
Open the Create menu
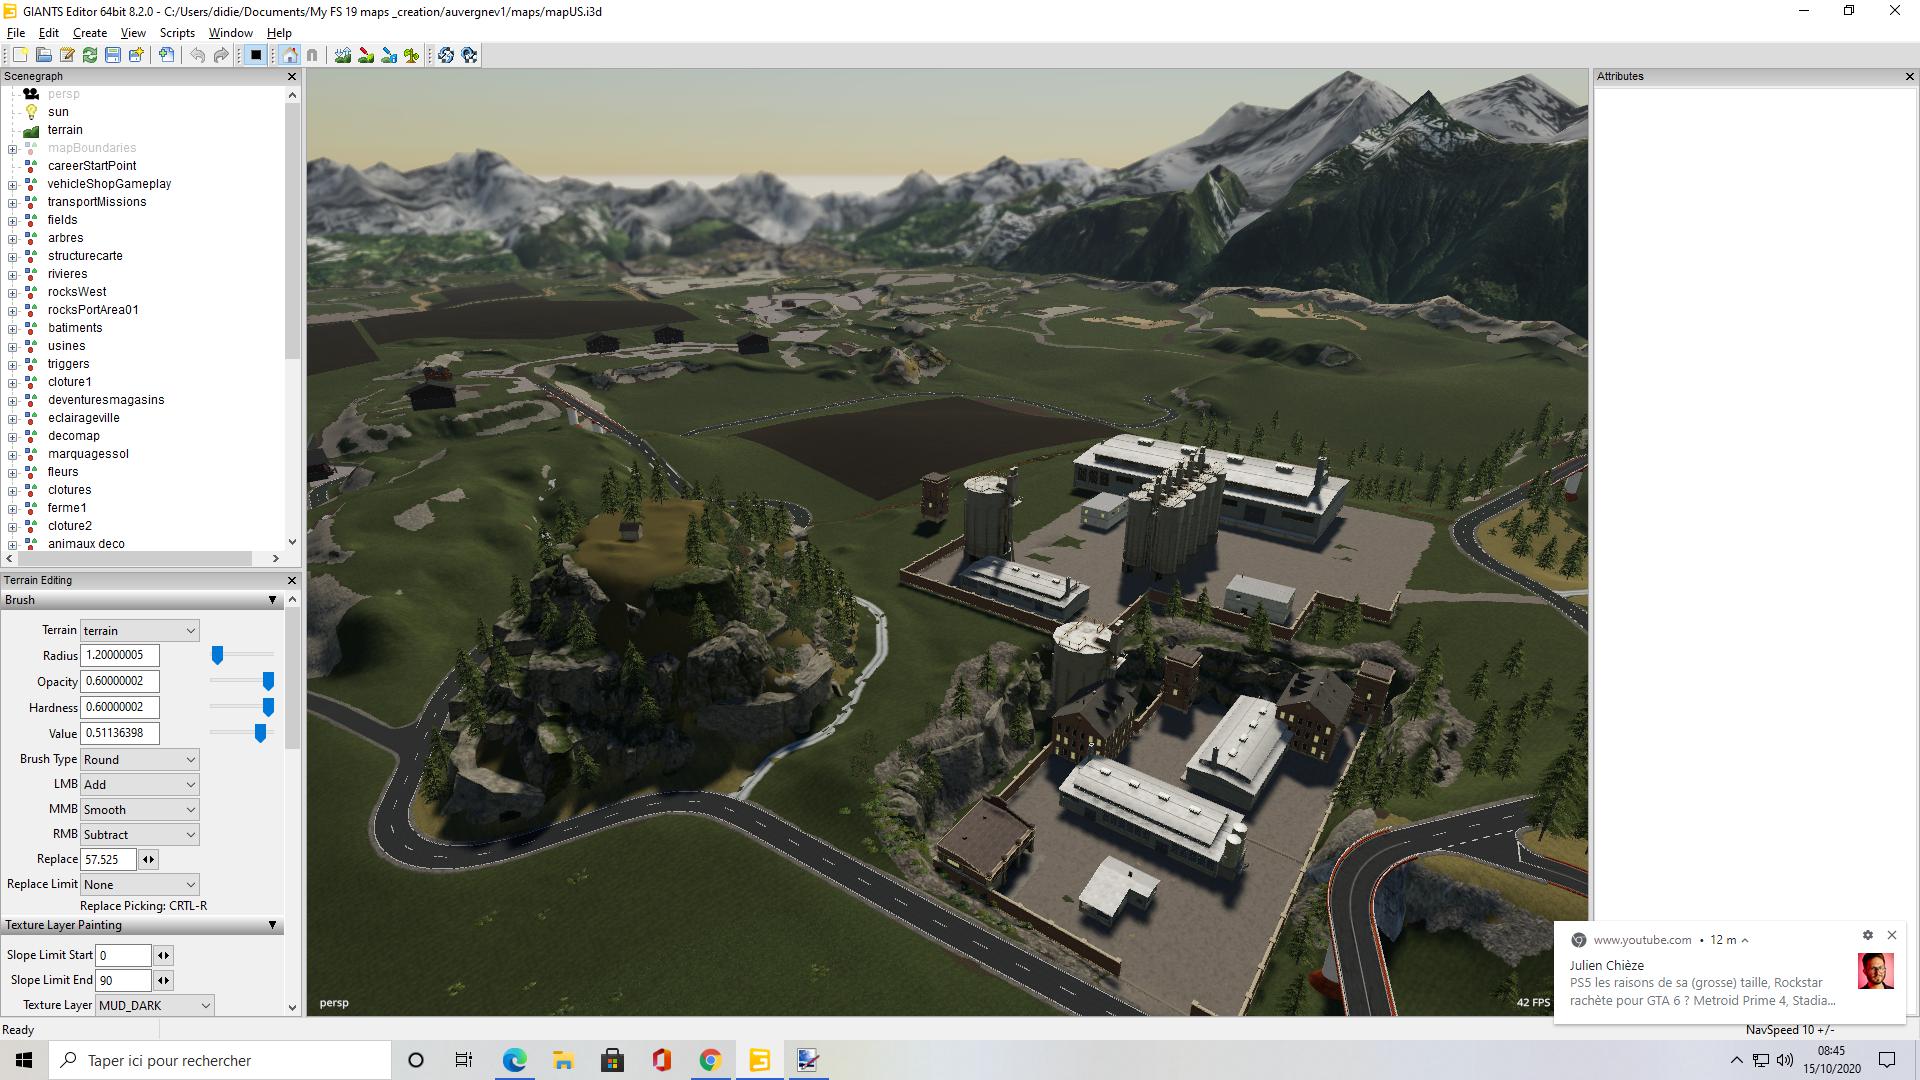click(89, 33)
